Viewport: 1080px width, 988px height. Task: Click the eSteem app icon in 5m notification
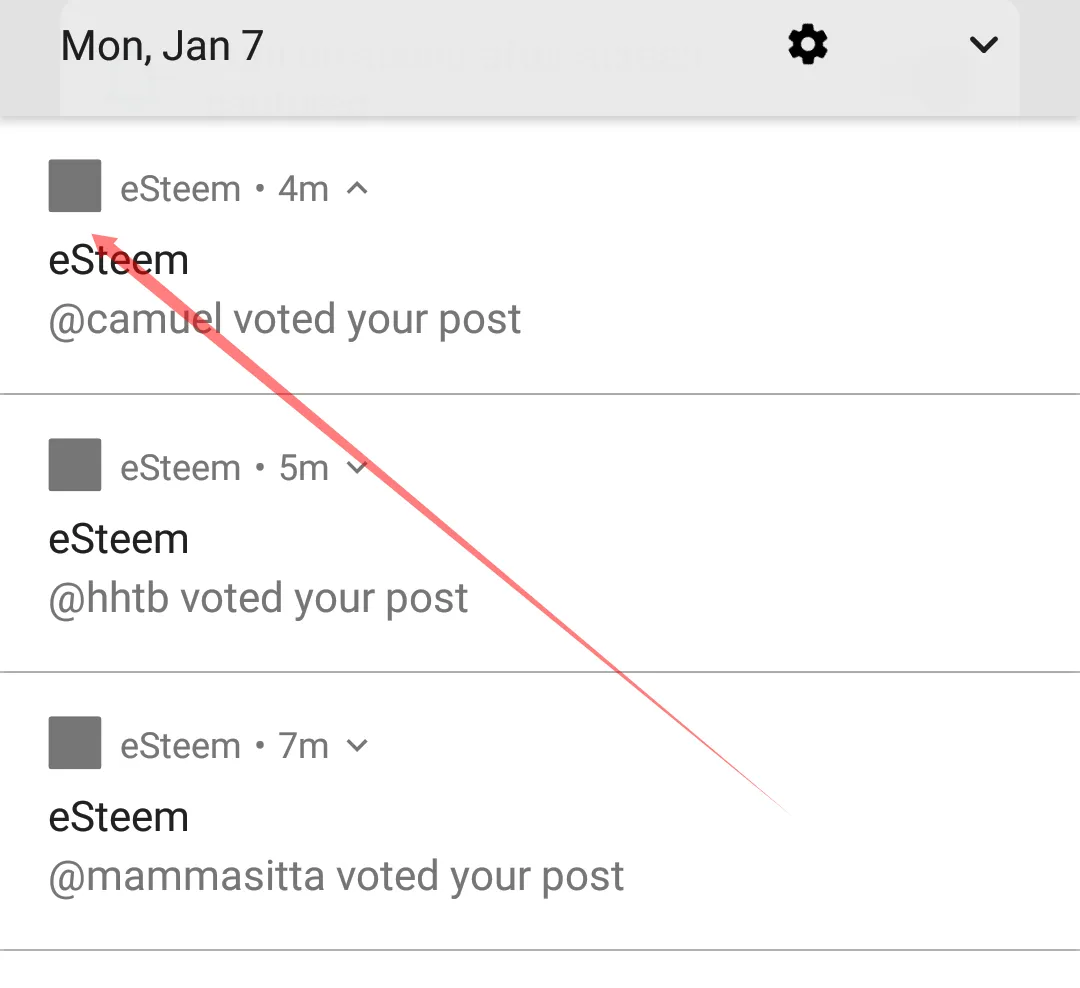[x=74, y=464]
